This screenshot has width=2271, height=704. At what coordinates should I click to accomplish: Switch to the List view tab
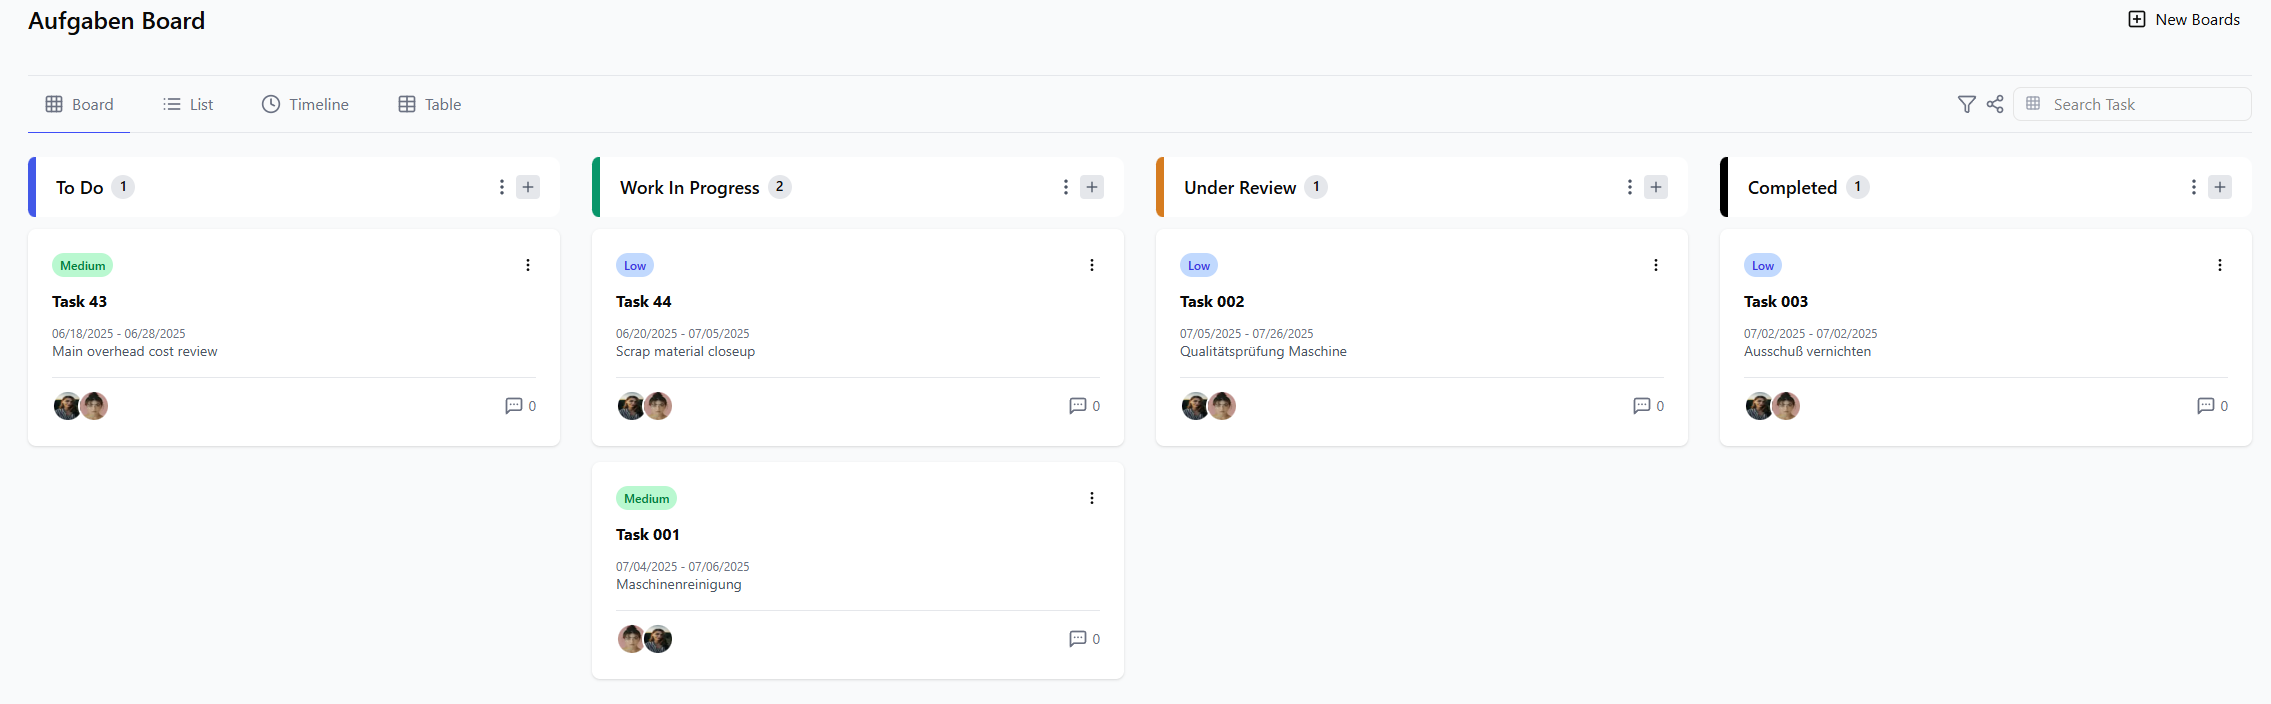pyautogui.click(x=188, y=104)
